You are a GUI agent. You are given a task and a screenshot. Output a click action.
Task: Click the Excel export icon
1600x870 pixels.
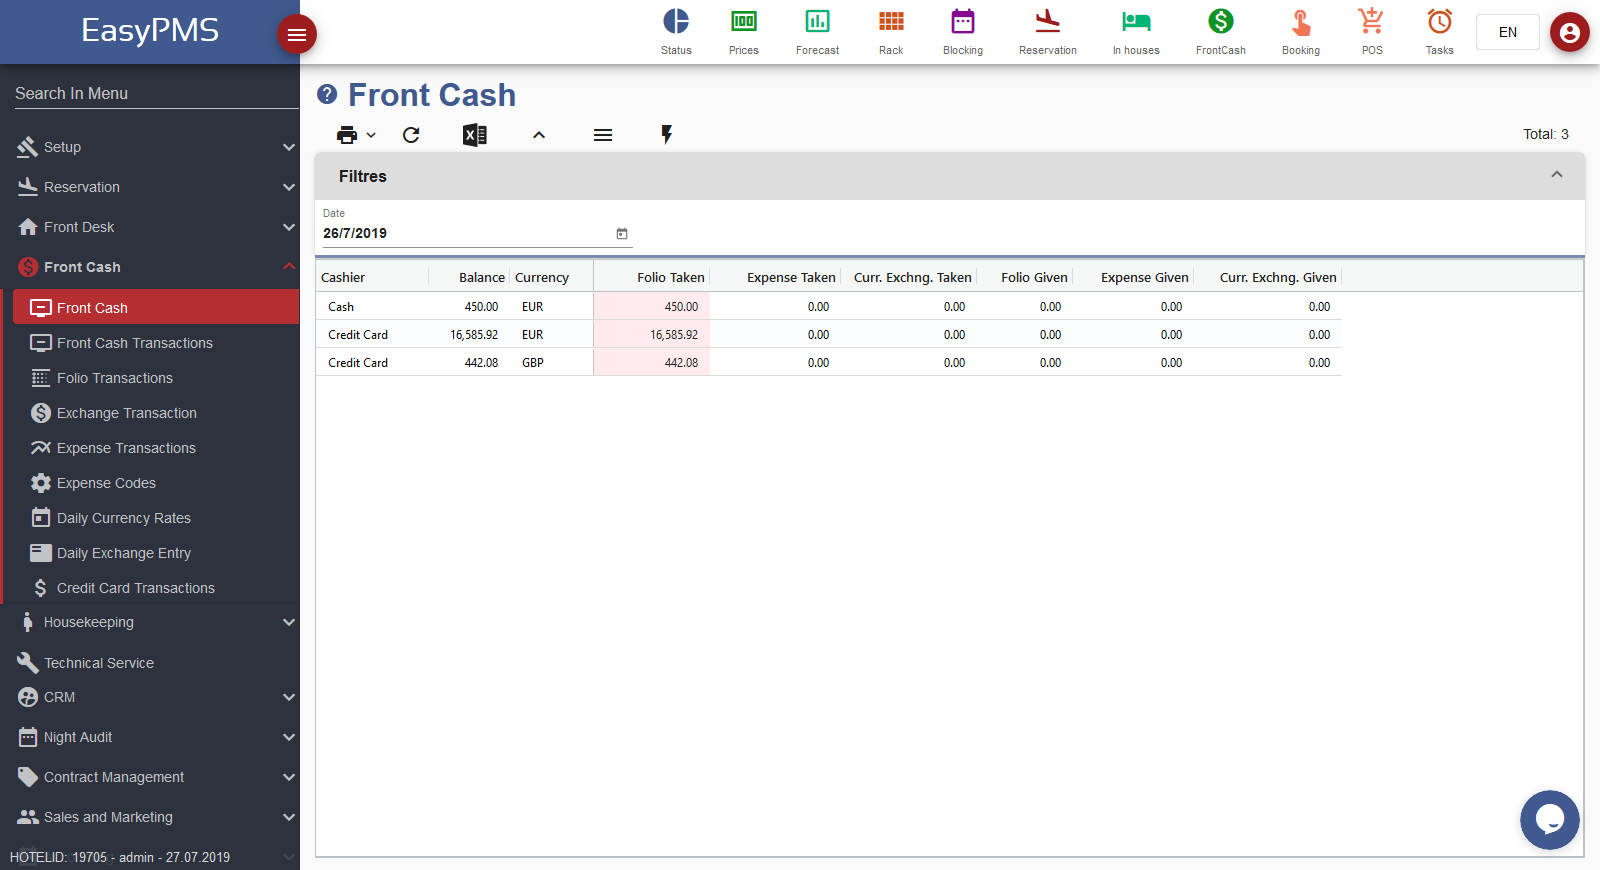[x=474, y=135]
